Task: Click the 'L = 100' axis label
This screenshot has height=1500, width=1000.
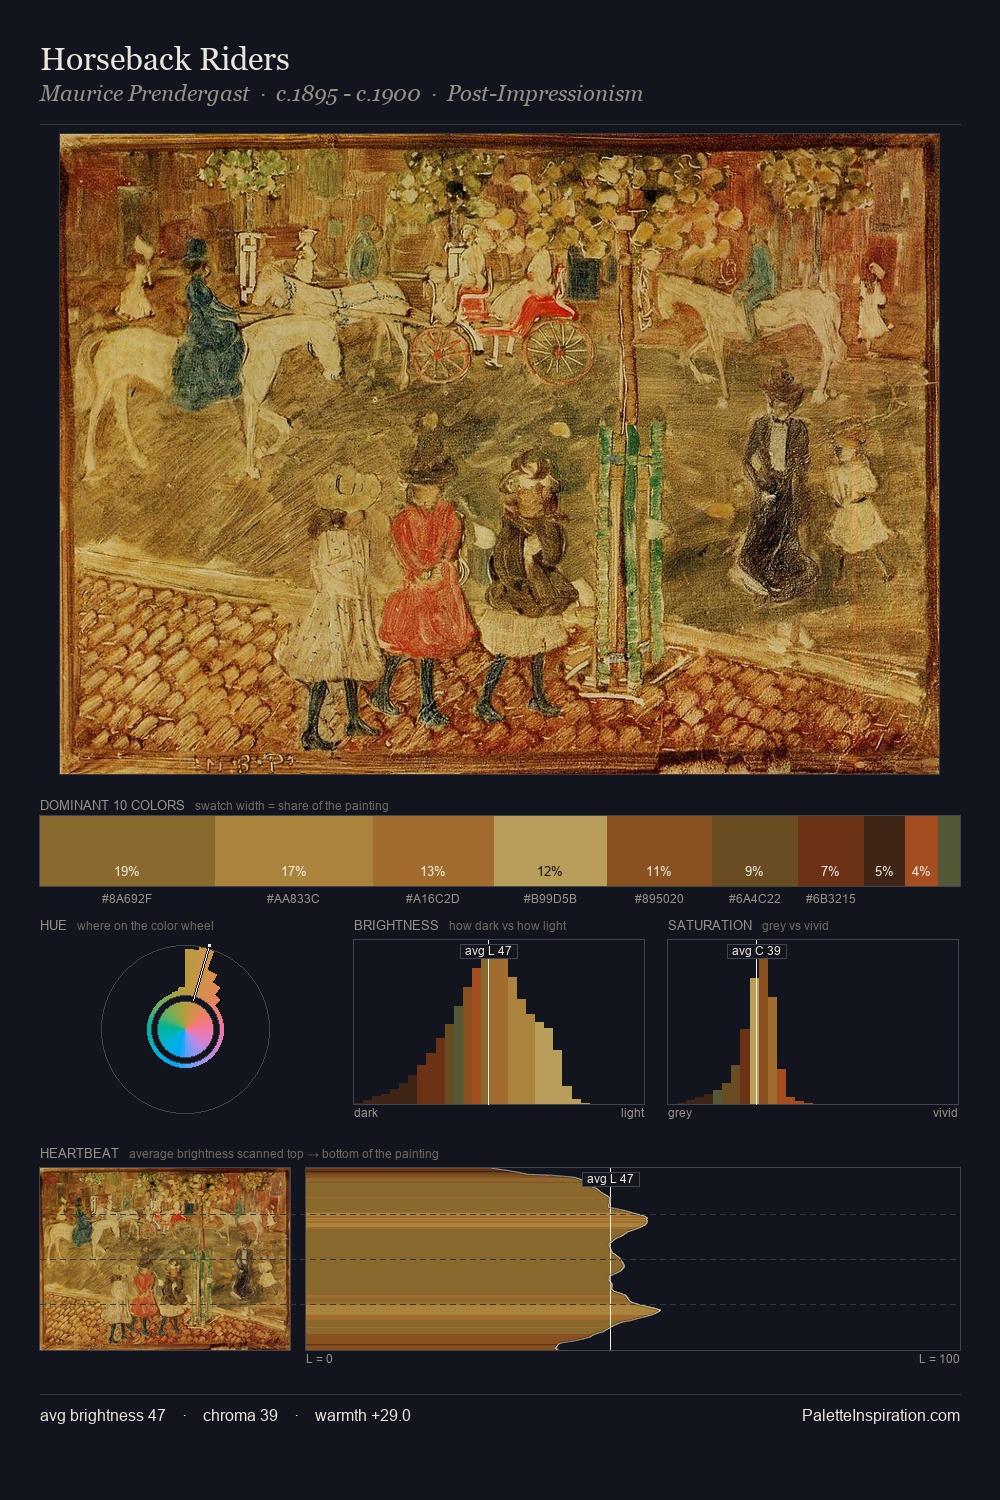Action: [939, 1359]
